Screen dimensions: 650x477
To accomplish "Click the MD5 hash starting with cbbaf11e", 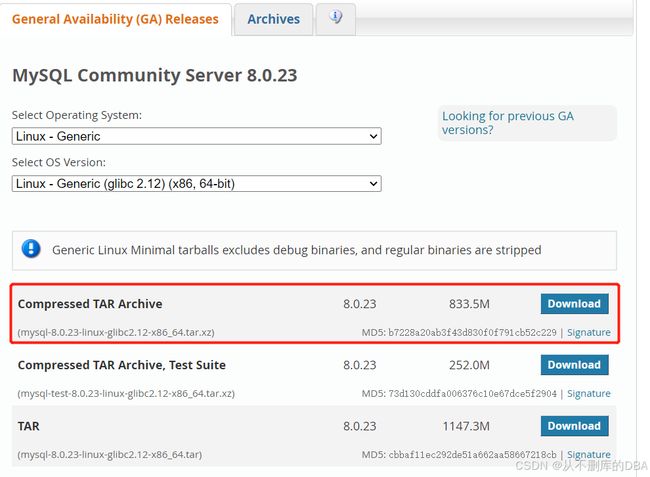I will point(472,455).
